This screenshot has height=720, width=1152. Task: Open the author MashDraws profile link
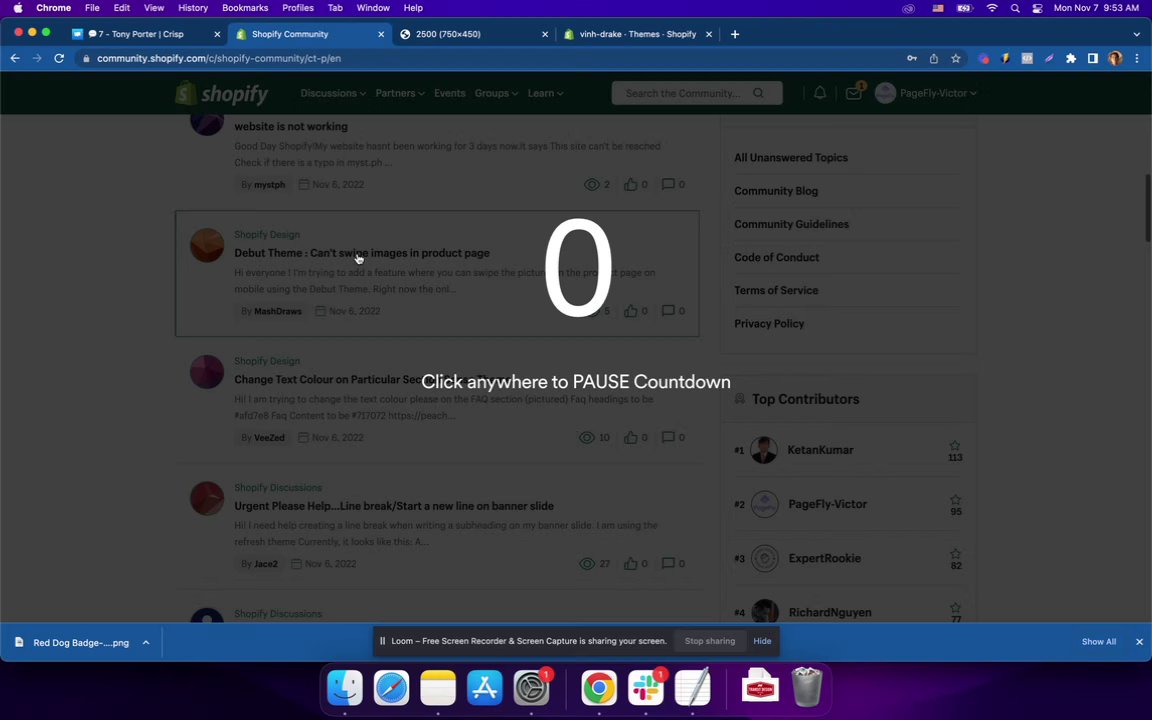tap(278, 311)
